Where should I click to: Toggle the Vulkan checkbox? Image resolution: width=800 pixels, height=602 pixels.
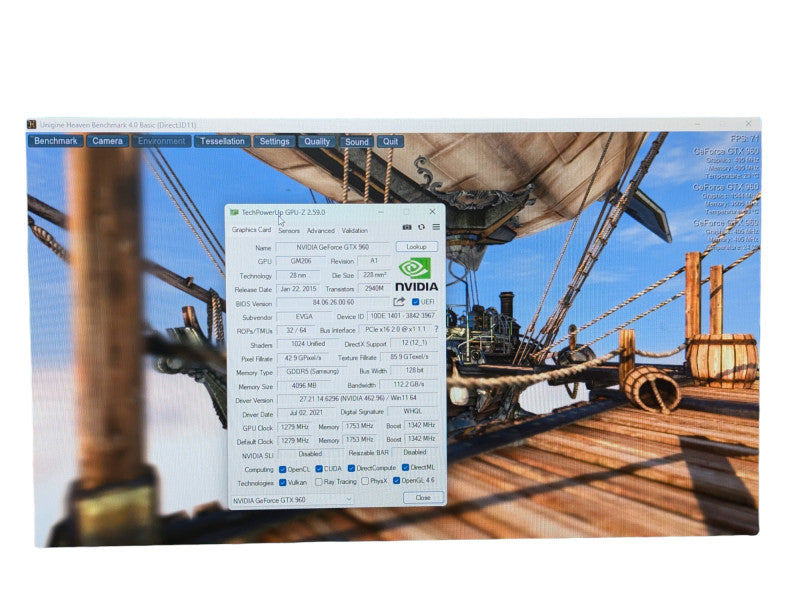(283, 483)
